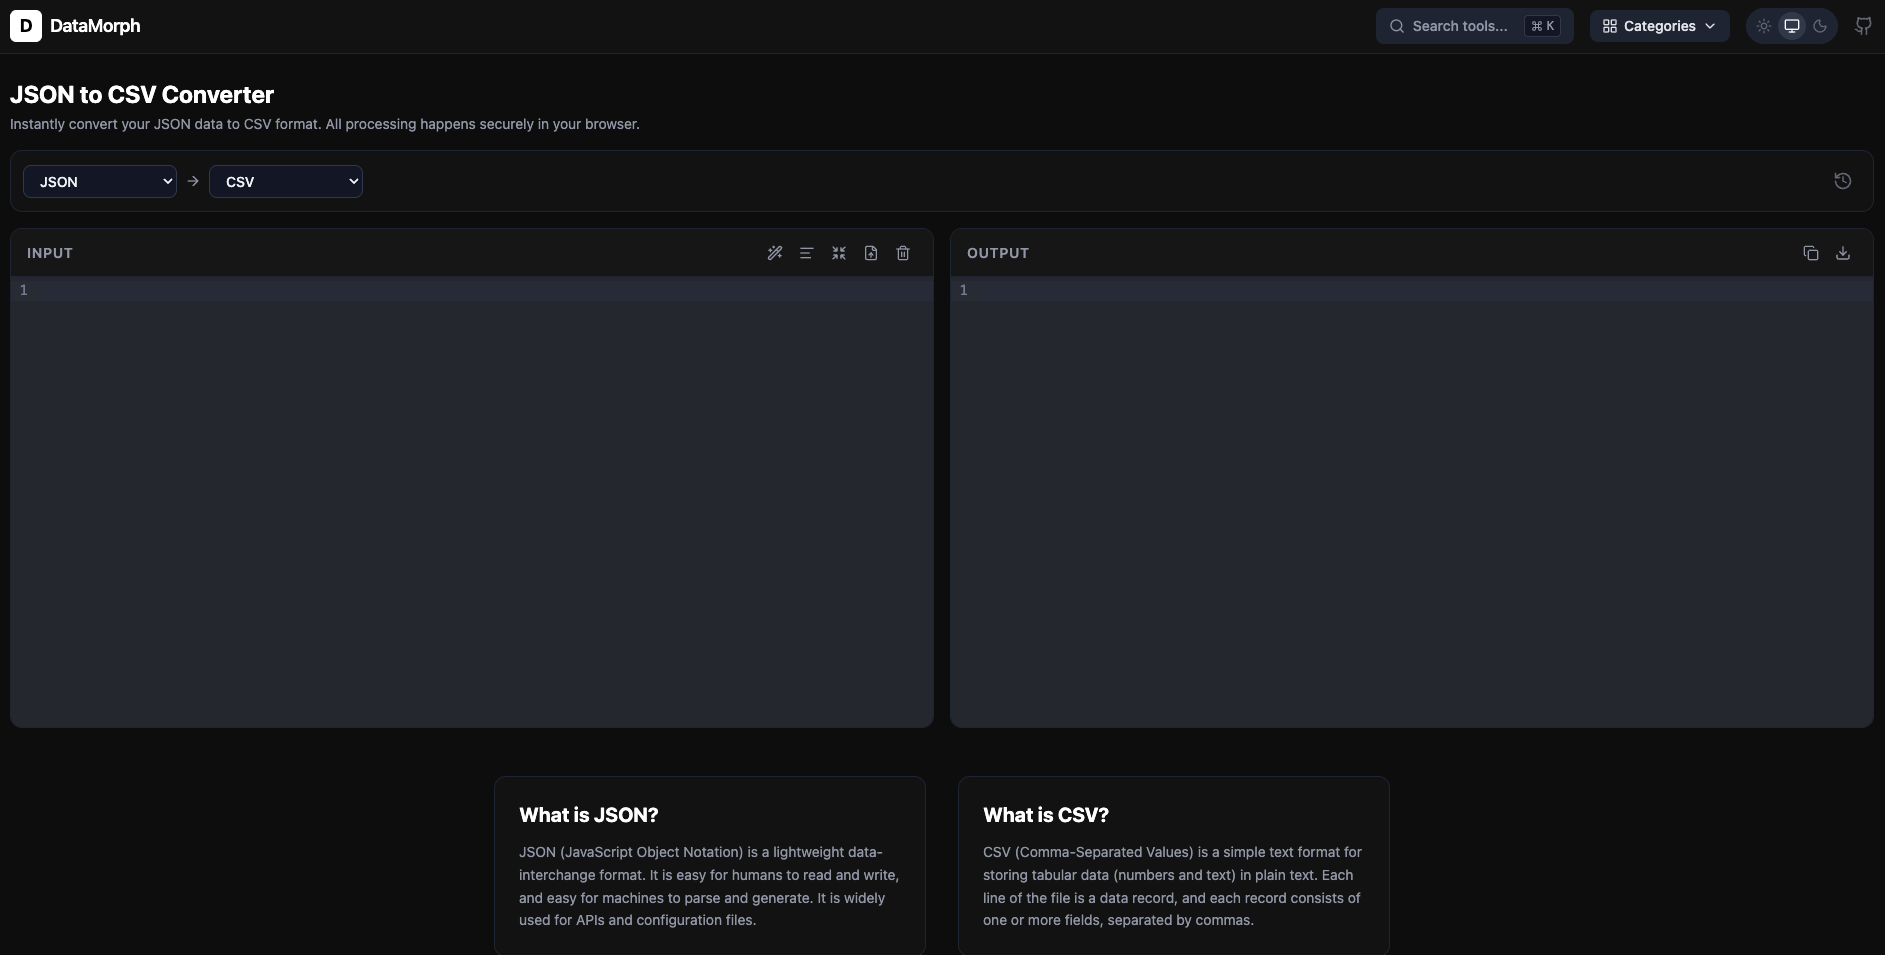Open the CSV target format dropdown
The image size is (1885, 955).
tap(286, 181)
